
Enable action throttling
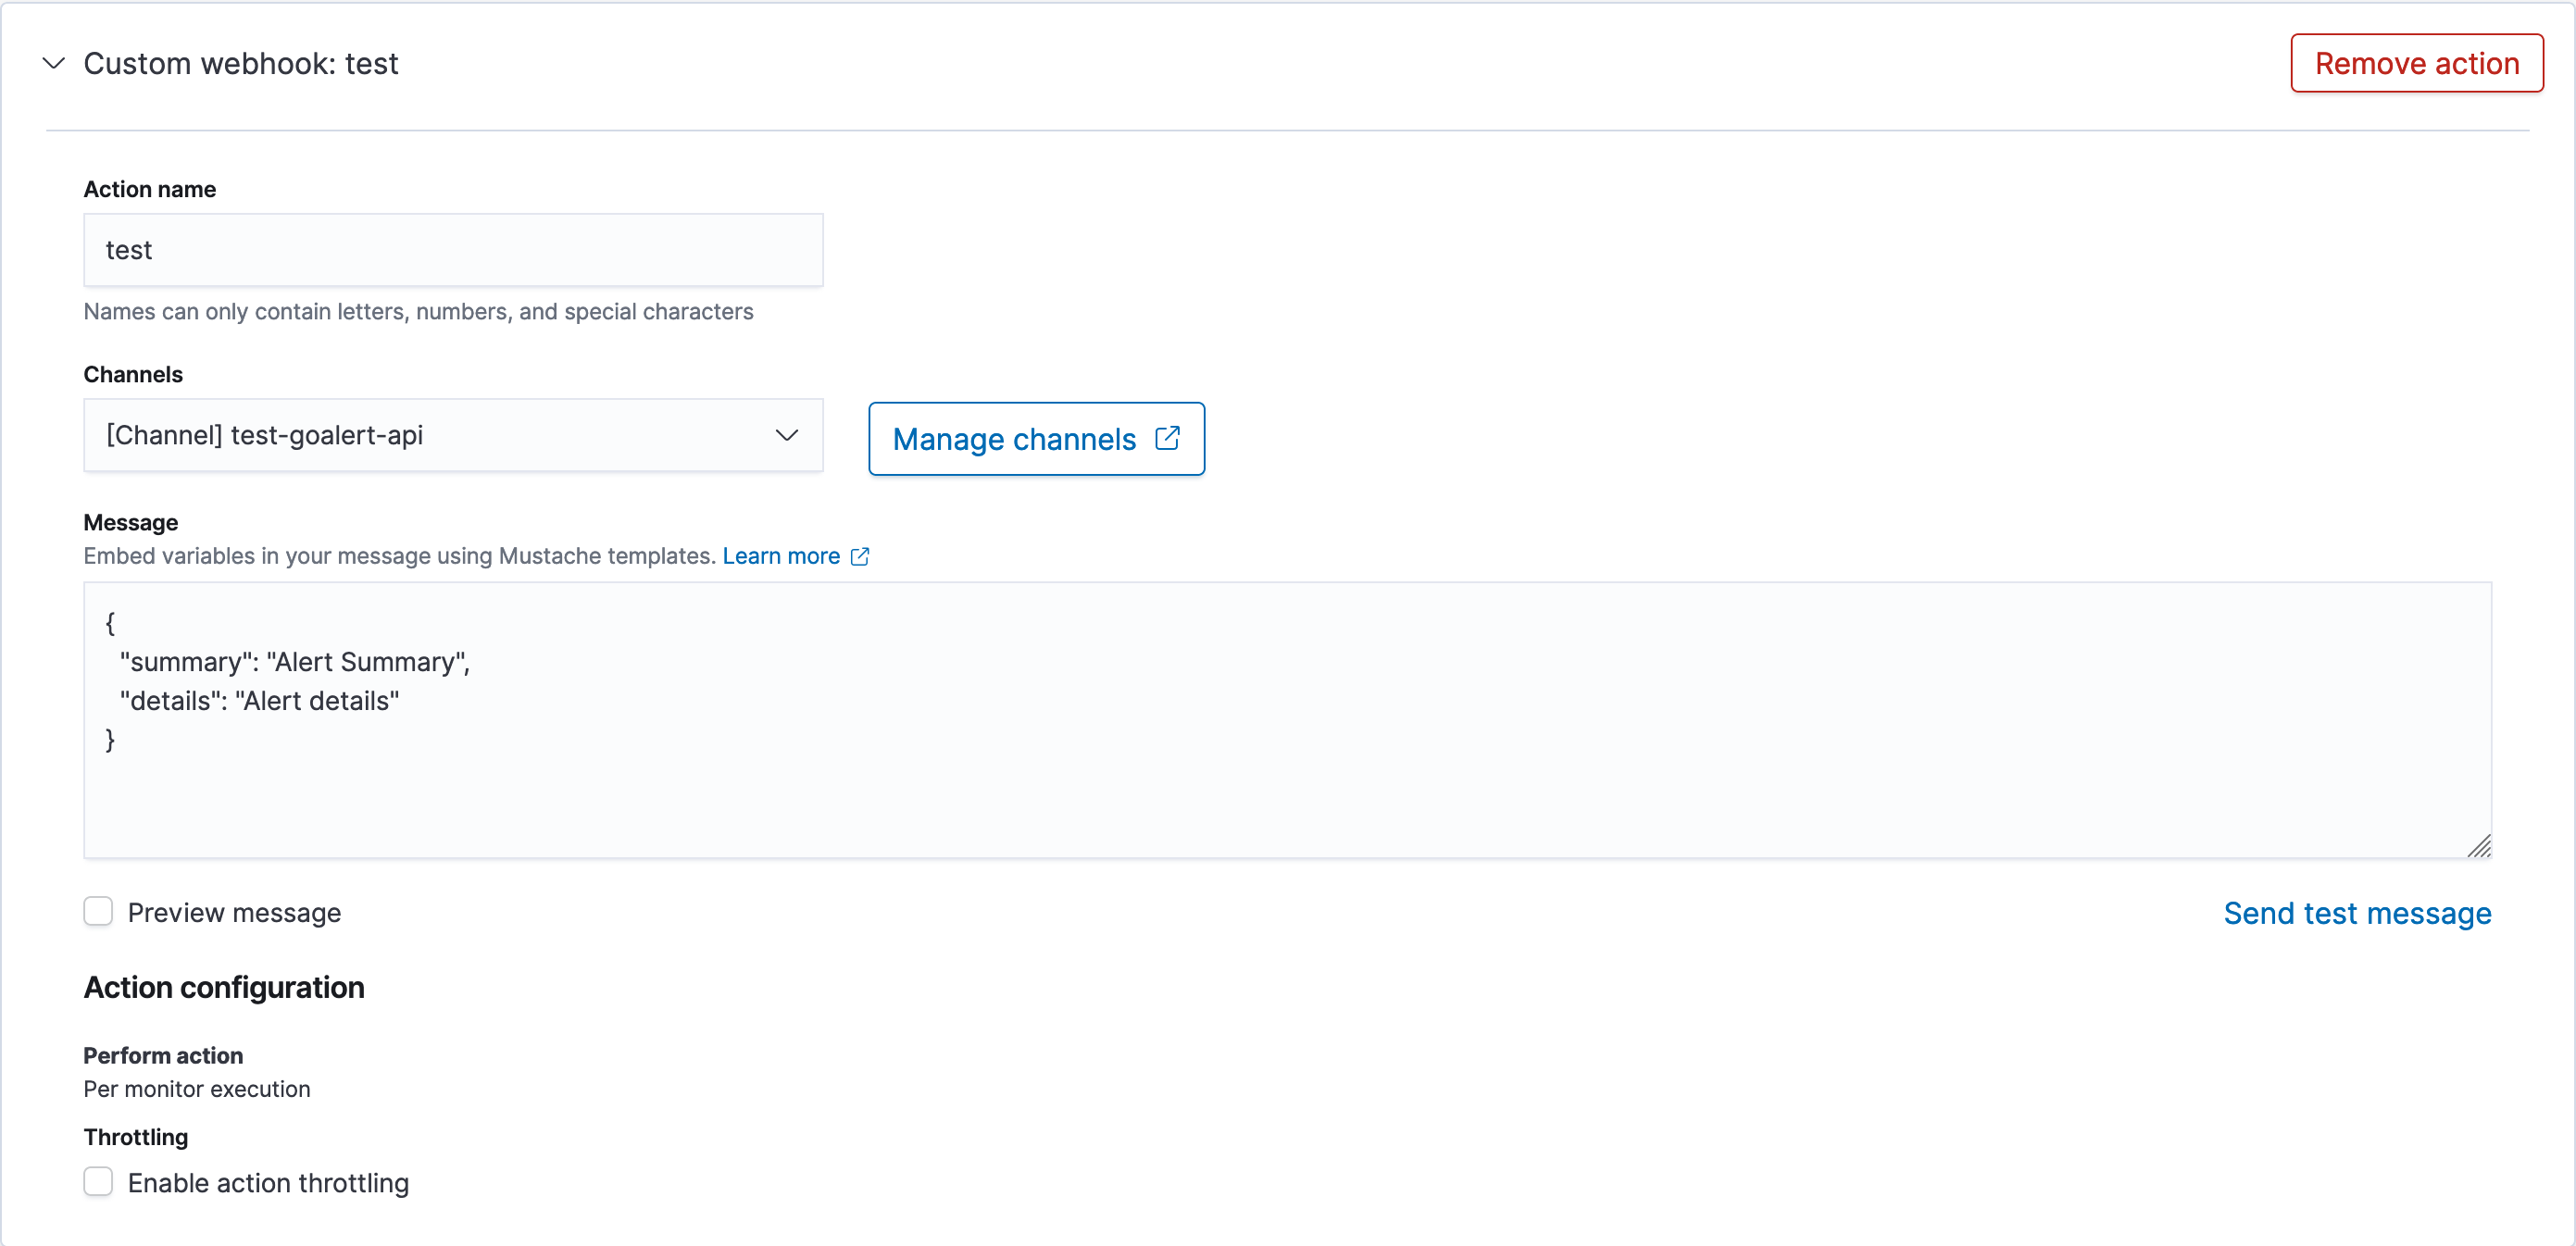click(x=98, y=1181)
